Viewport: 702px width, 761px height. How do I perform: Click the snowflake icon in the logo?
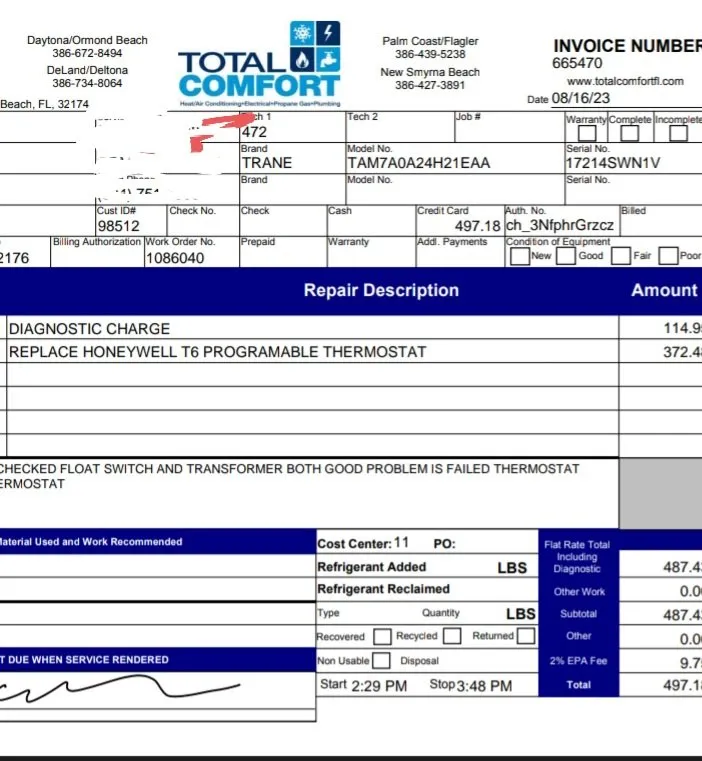(303, 35)
